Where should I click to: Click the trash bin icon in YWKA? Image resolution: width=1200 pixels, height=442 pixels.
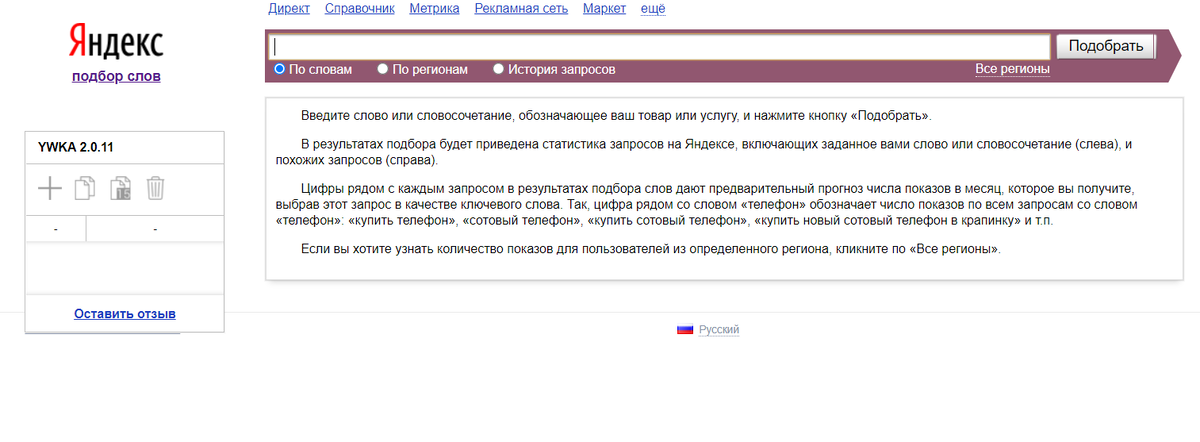click(x=155, y=187)
